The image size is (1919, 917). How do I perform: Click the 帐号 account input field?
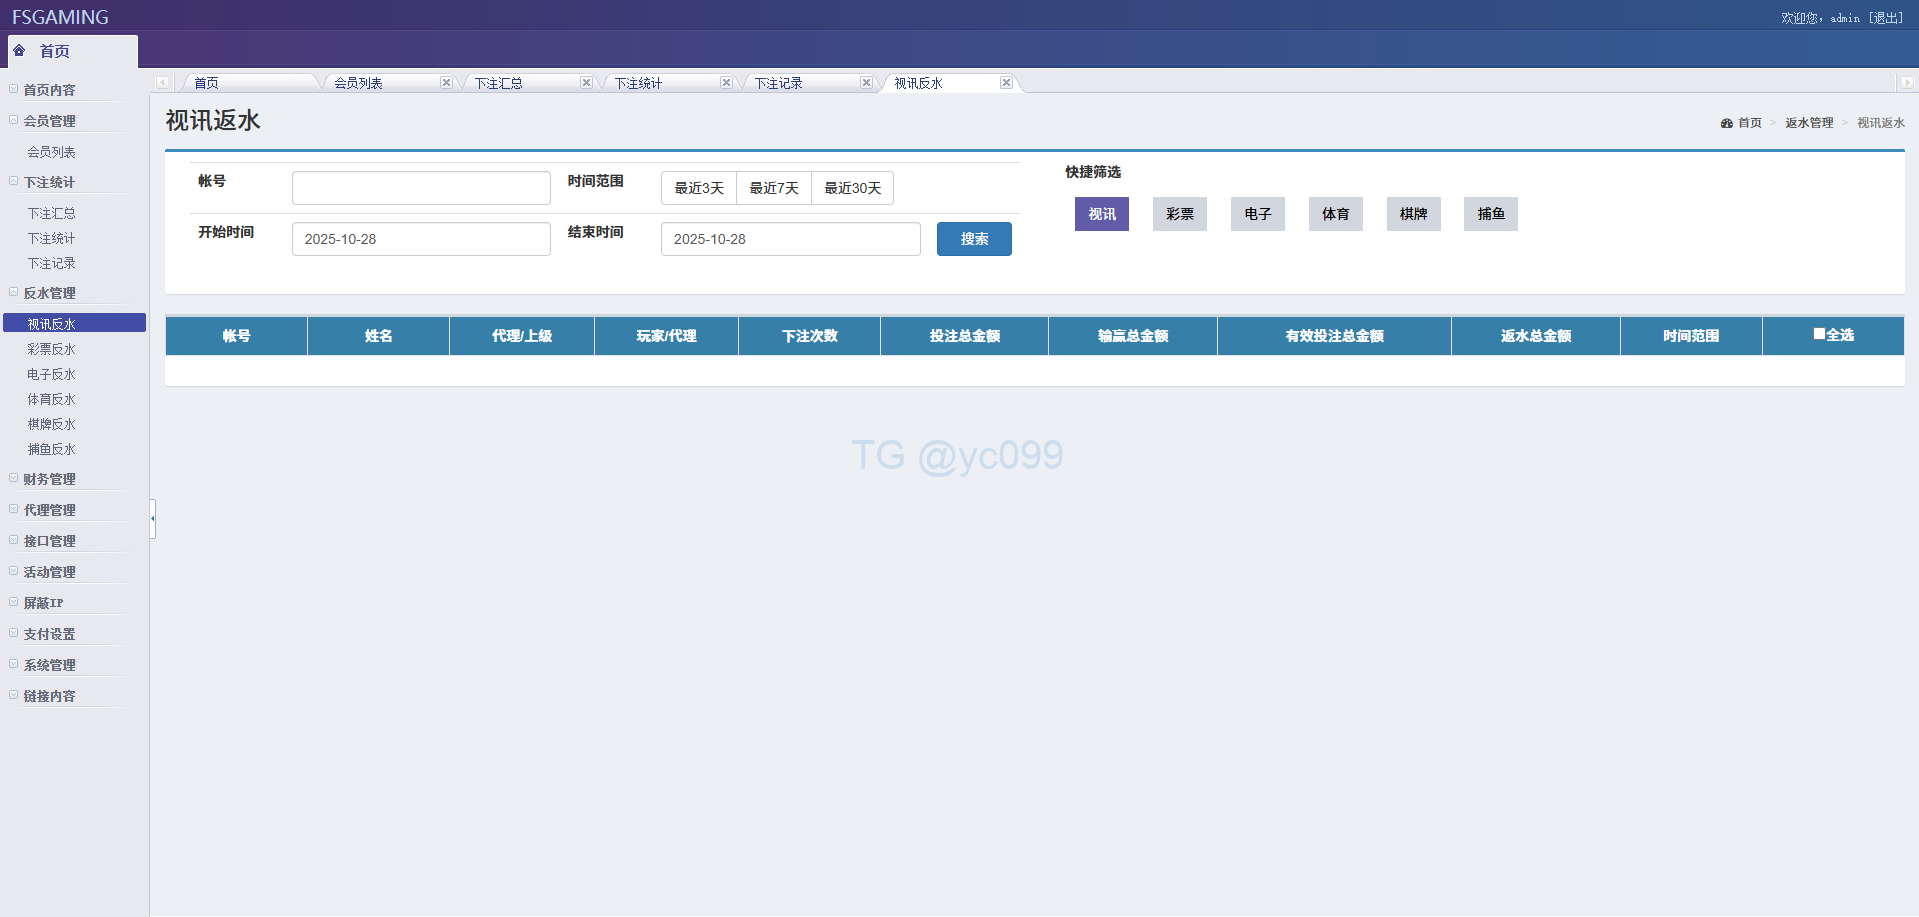421,188
